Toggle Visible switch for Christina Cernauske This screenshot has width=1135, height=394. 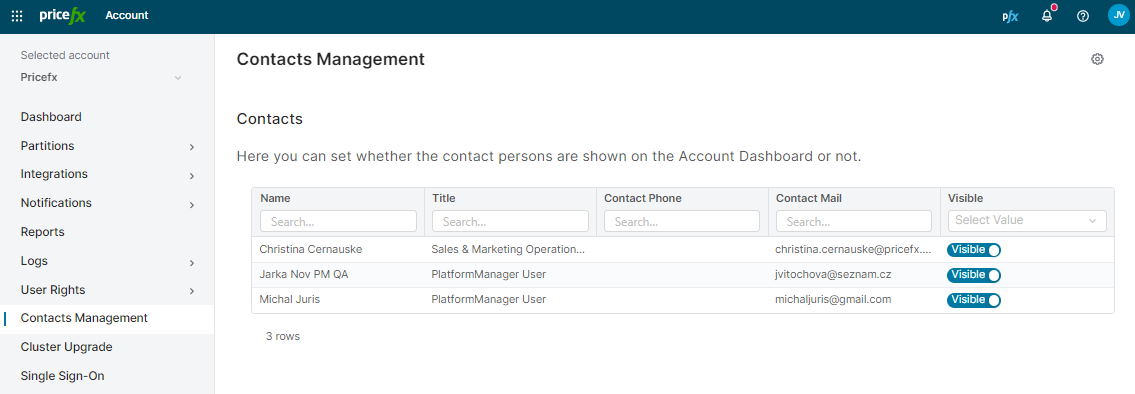[x=974, y=250]
